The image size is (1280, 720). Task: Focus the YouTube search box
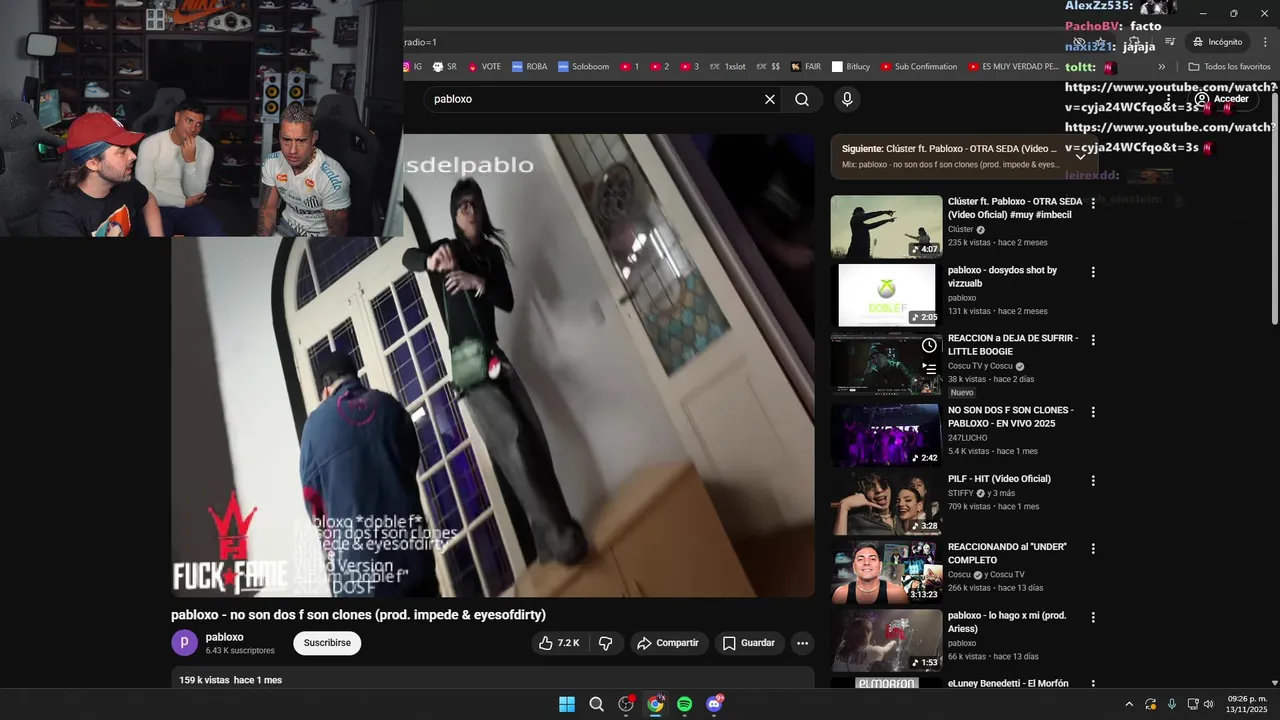[x=595, y=99]
